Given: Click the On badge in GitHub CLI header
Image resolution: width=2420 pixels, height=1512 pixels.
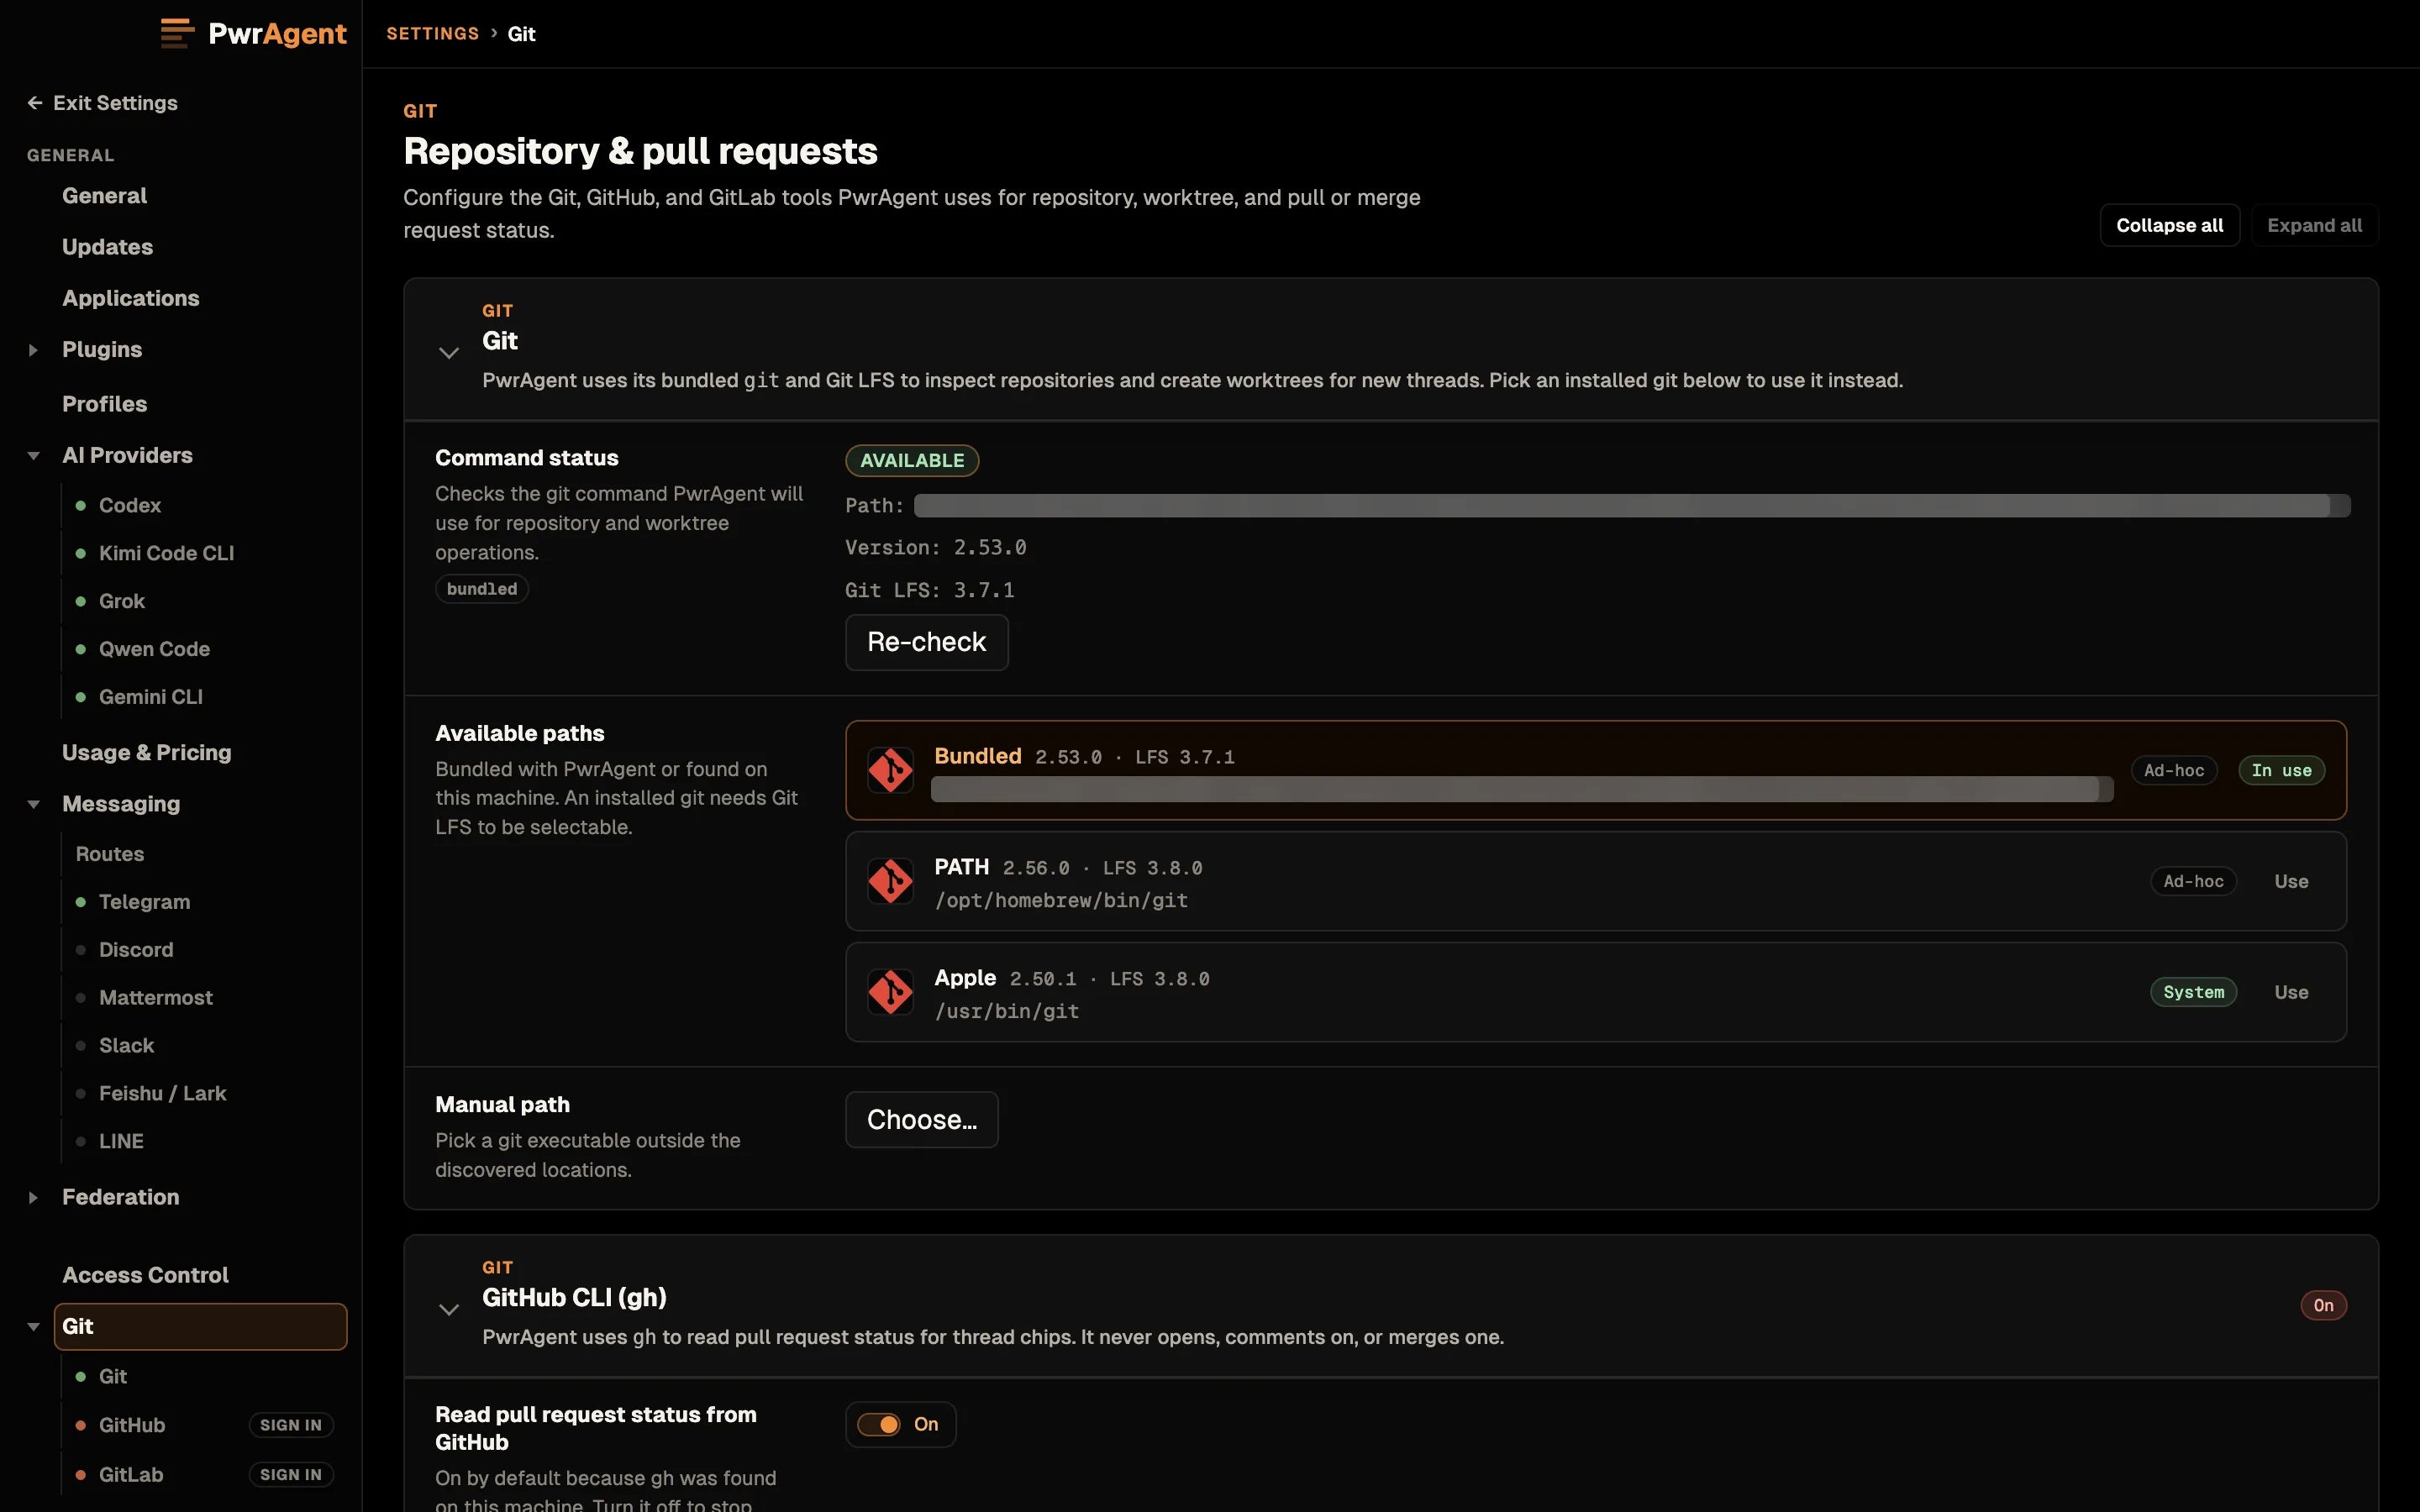Looking at the screenshot, I should pyautogui.click(x=2323, y=1305).
